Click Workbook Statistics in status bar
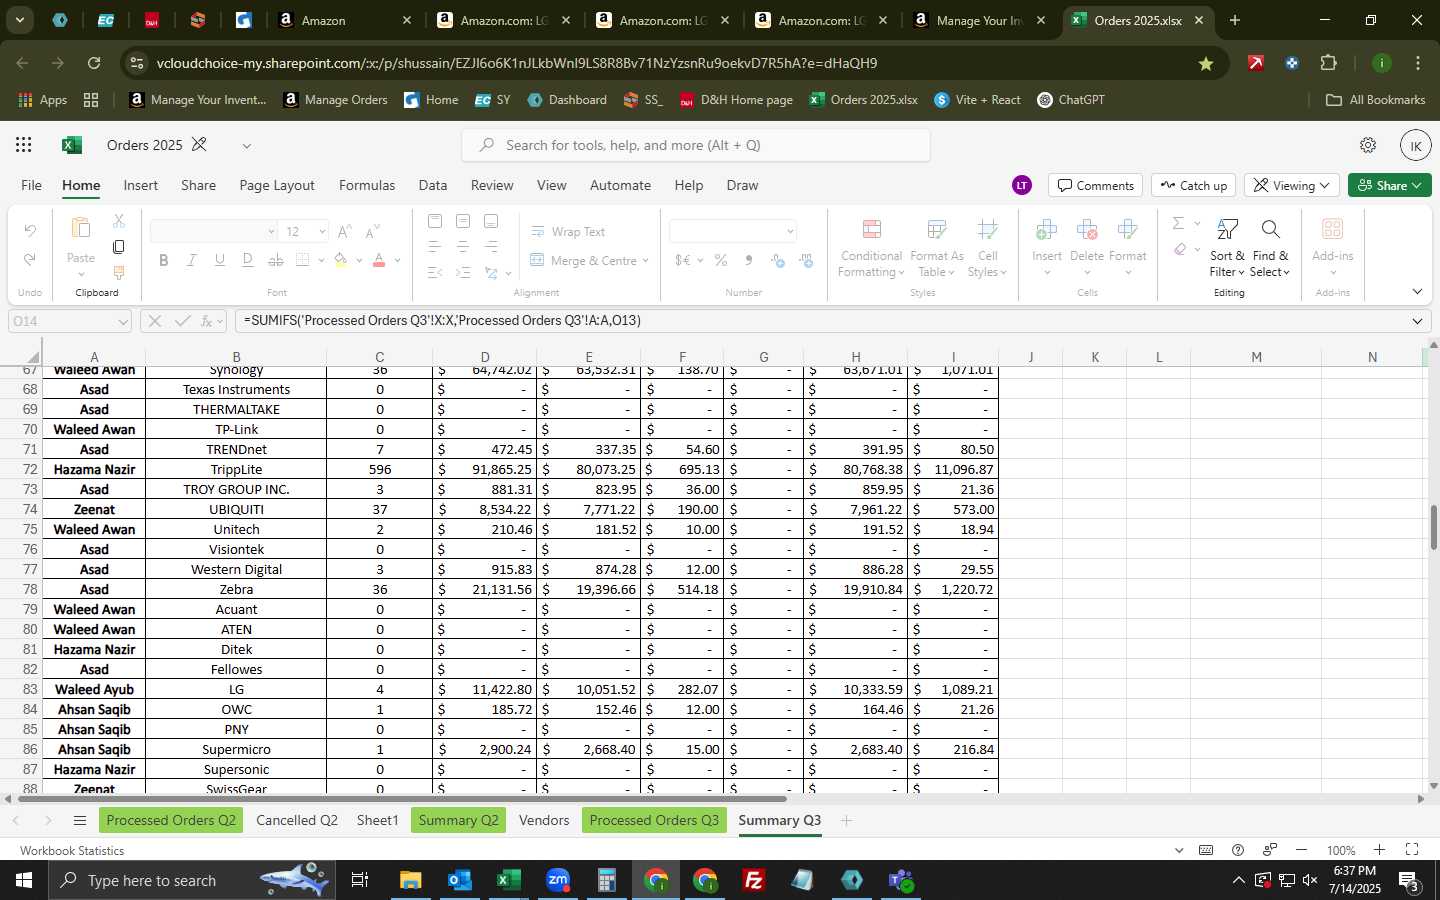This screenshot has width=1440, height=900. tap(72, 850)
